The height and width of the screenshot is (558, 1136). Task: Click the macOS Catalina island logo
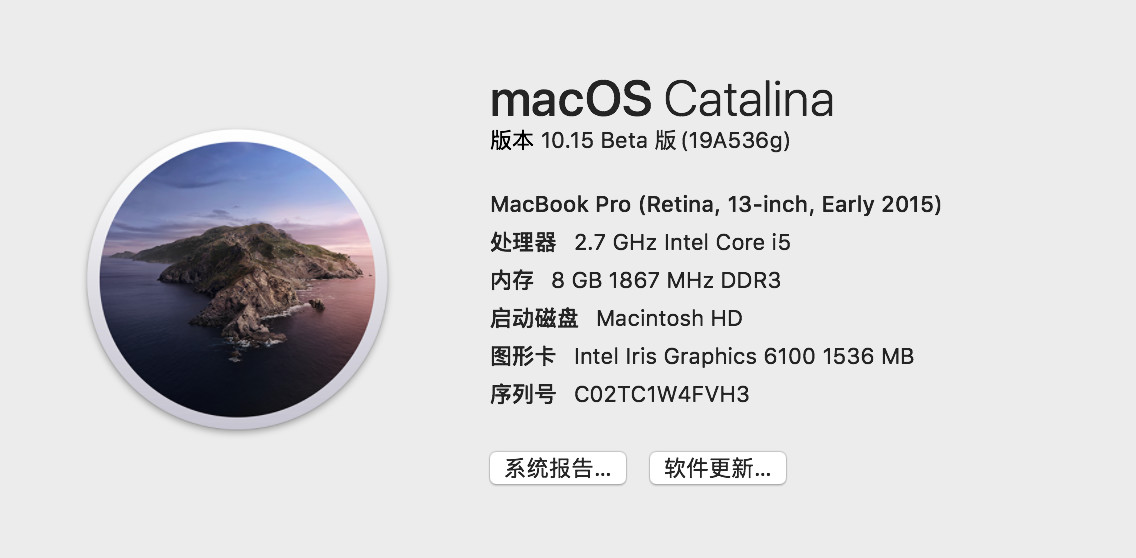(x=238, y=279)
